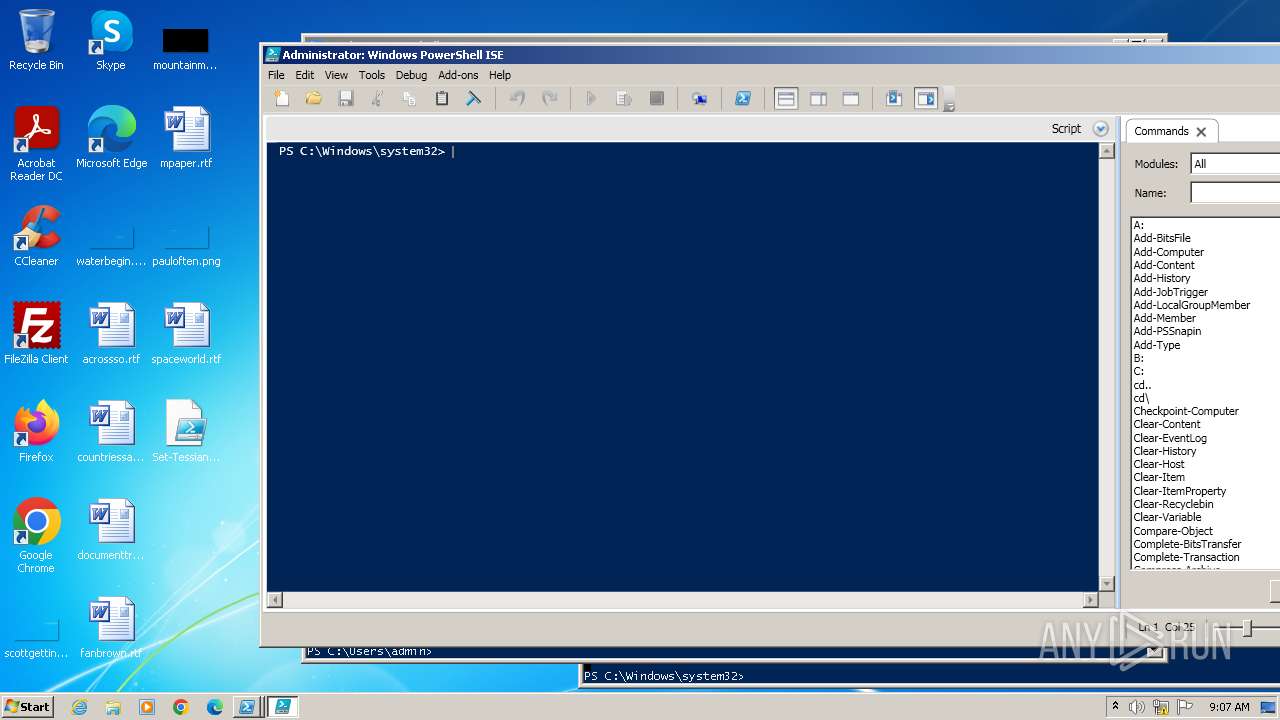
Task: Toggle the Show Command Add-on icon
Action: (926, 98)
